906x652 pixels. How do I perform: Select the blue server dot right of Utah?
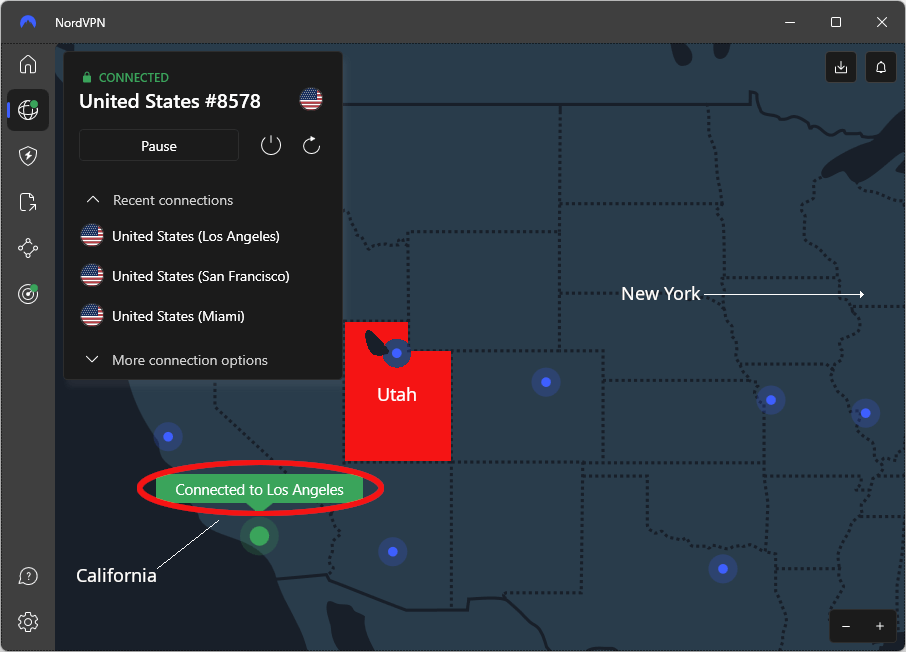[x=546, y=382]
